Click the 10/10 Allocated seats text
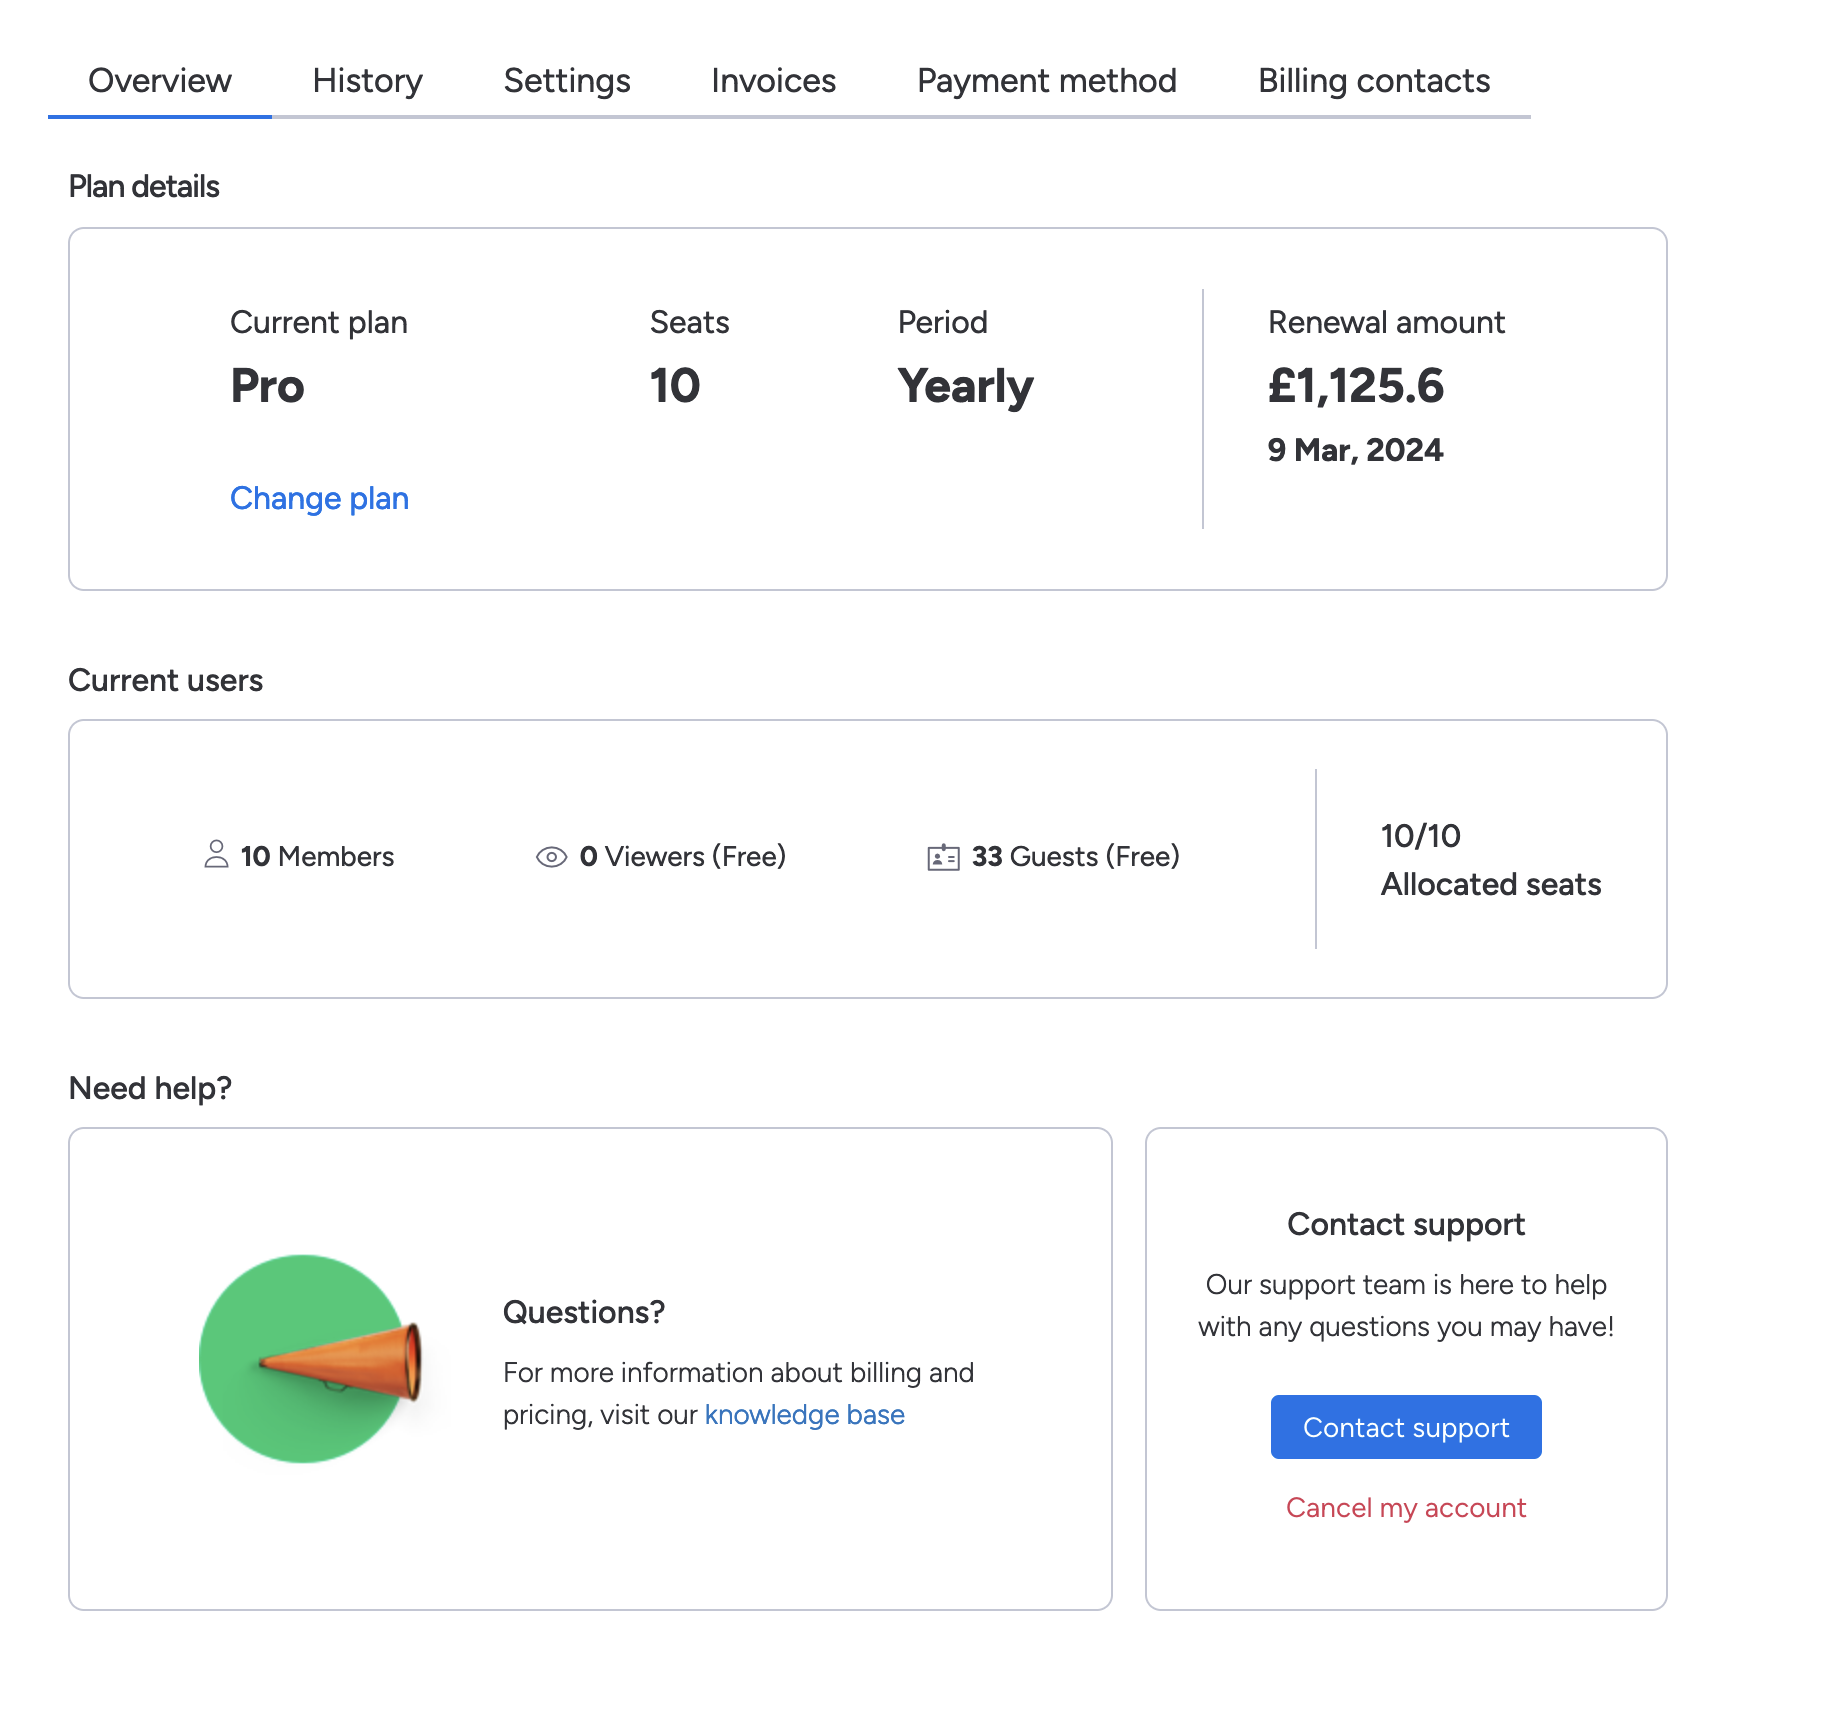 click(x=1490, y=860)
